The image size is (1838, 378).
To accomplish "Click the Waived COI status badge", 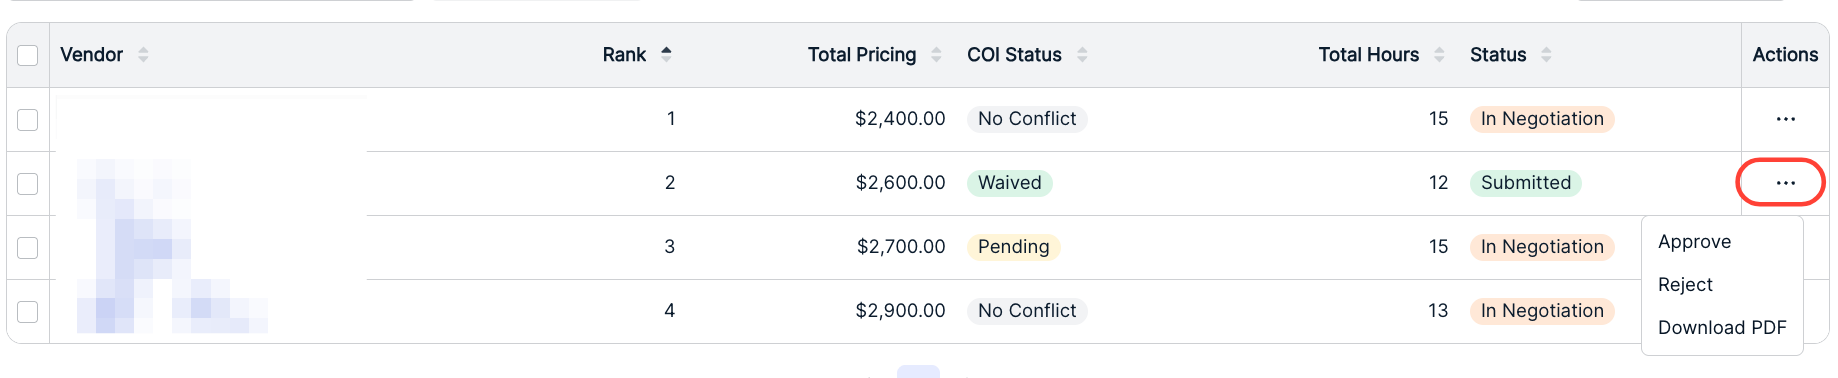I will [x=1009, y=183].
